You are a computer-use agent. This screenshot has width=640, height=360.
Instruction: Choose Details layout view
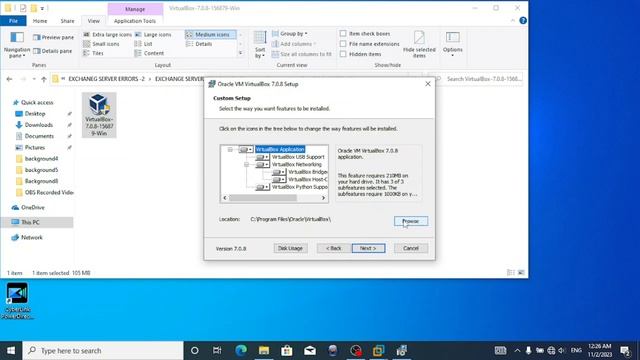pos(199,44)
